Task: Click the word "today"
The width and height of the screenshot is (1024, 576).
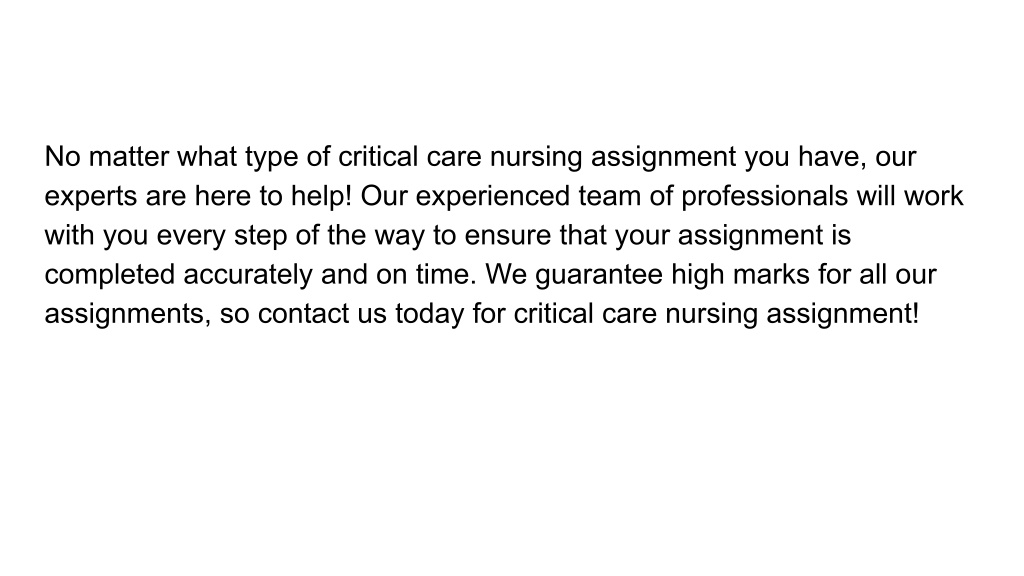Action: click(430, 315)
